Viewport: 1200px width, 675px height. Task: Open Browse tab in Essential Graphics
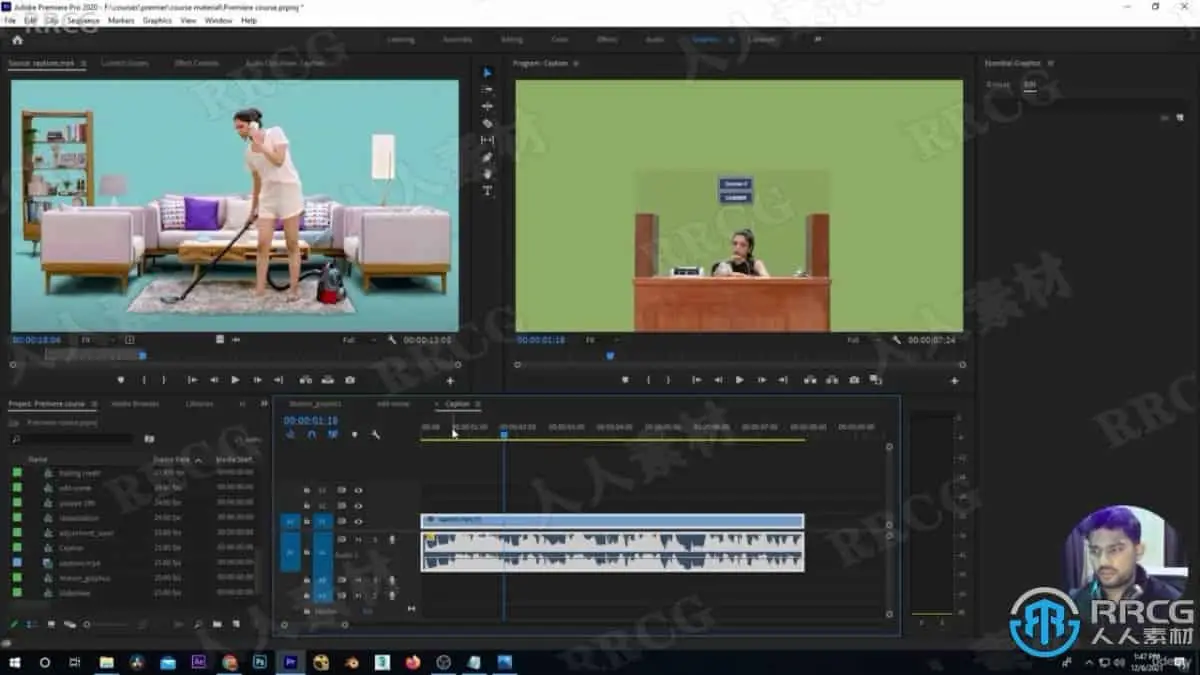(998, 85)
